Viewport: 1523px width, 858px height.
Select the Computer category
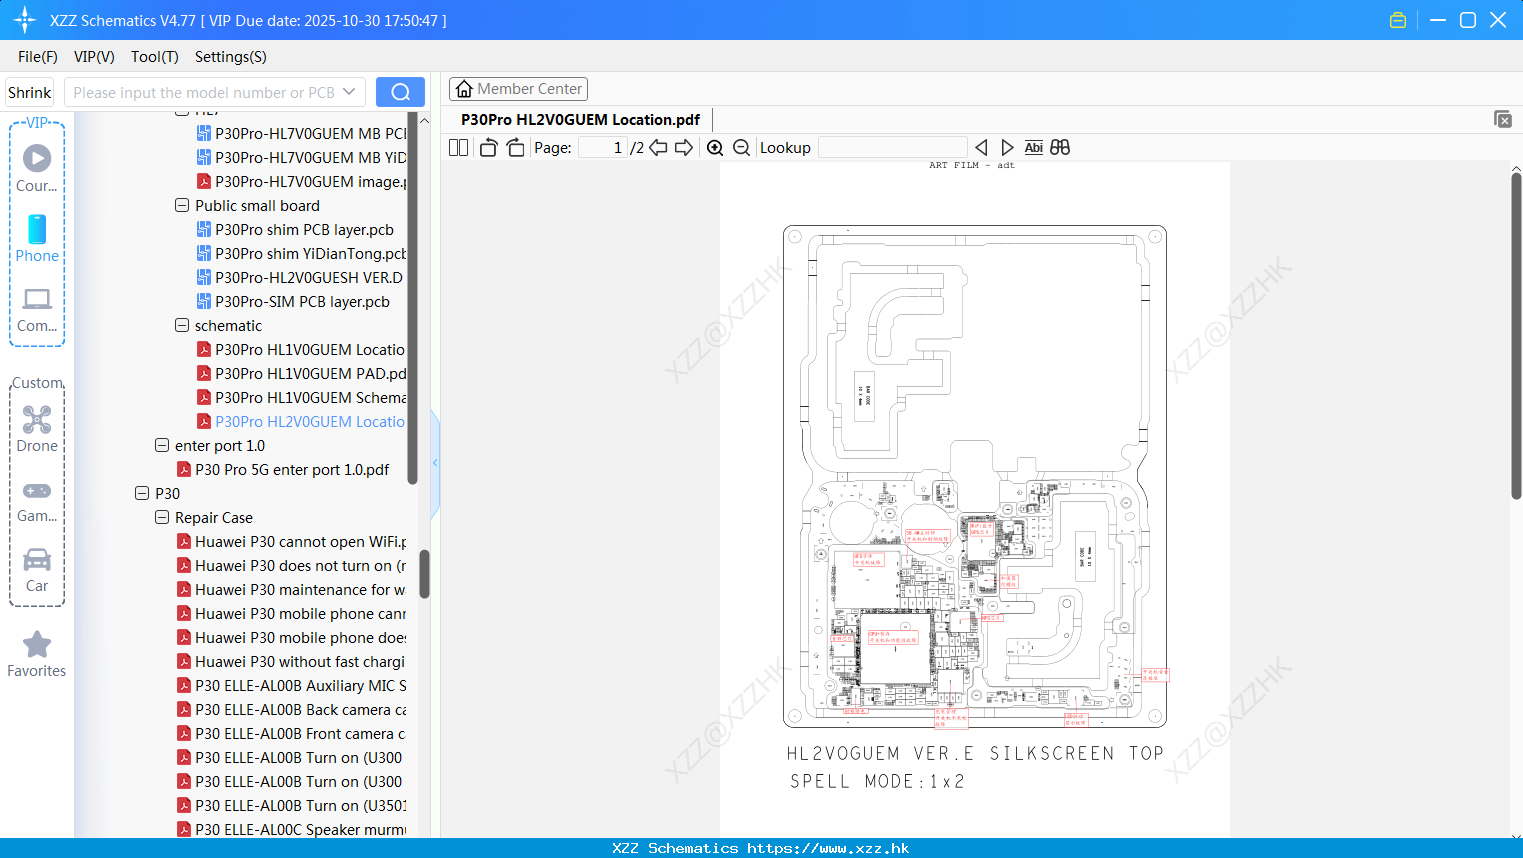(x=37, y=309)
